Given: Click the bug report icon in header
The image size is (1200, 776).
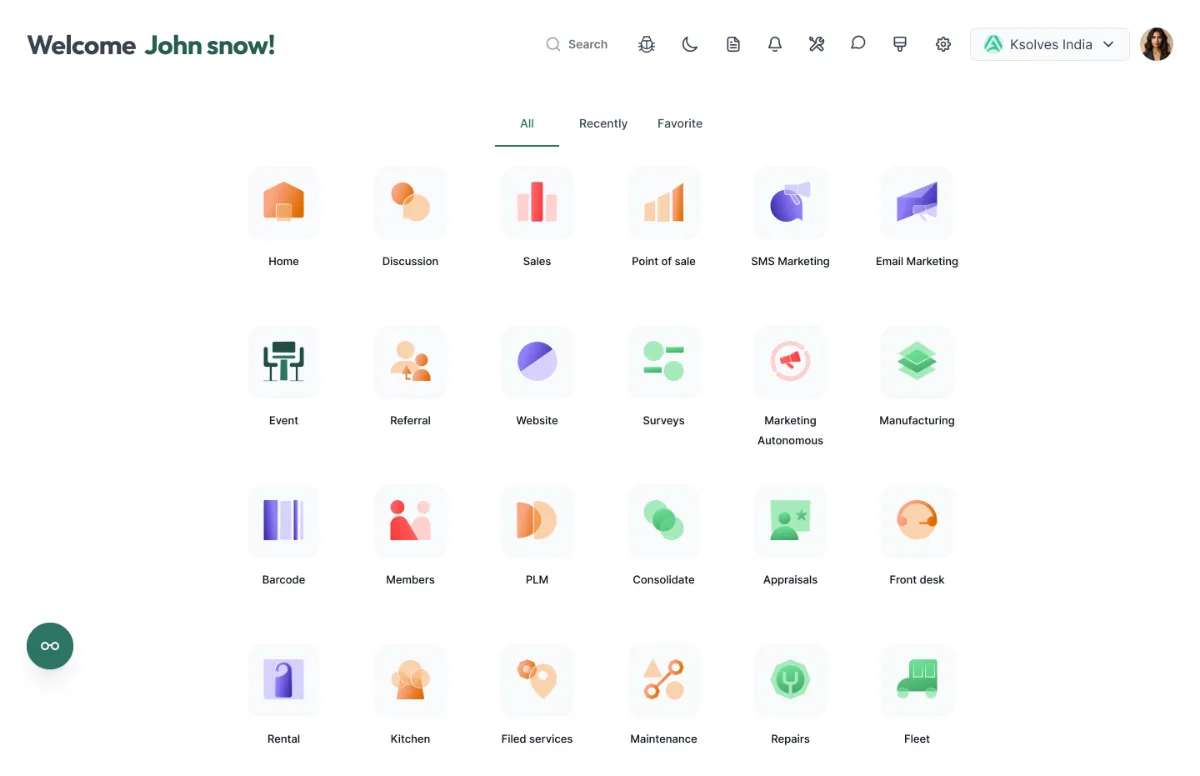Looking at the screenshot, I should coord(647,44).
